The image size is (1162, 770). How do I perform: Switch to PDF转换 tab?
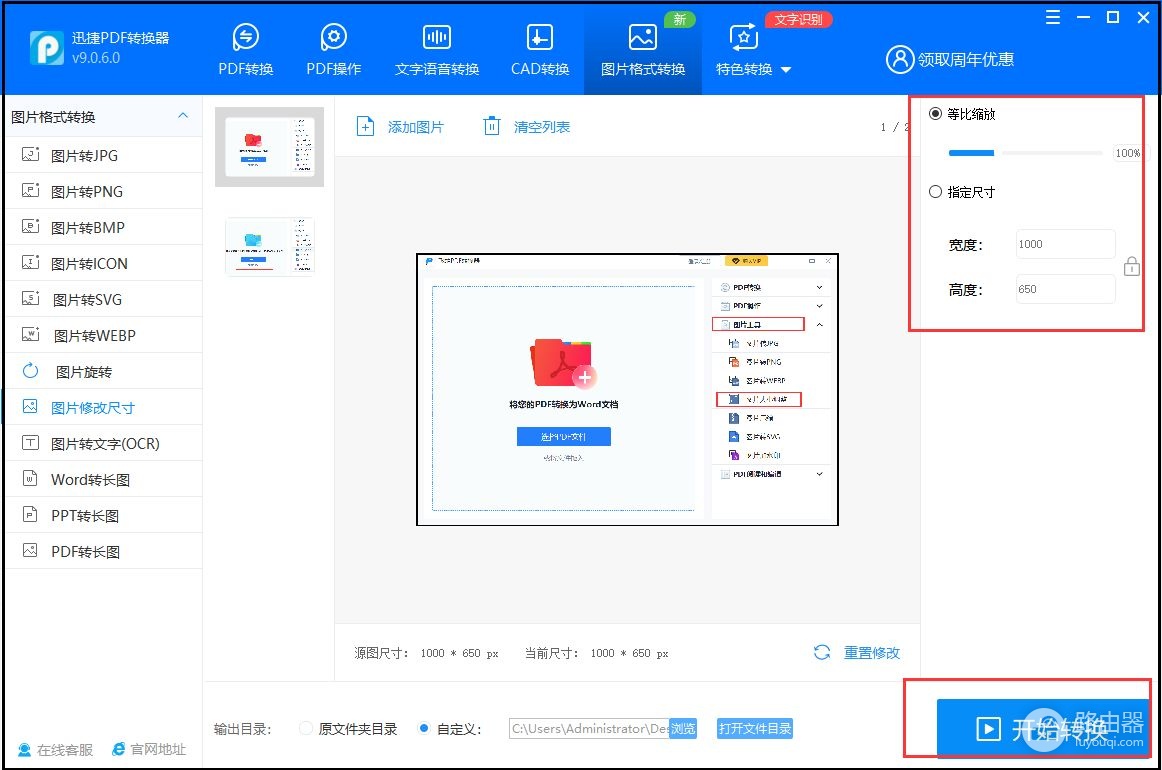coord(245,50)
